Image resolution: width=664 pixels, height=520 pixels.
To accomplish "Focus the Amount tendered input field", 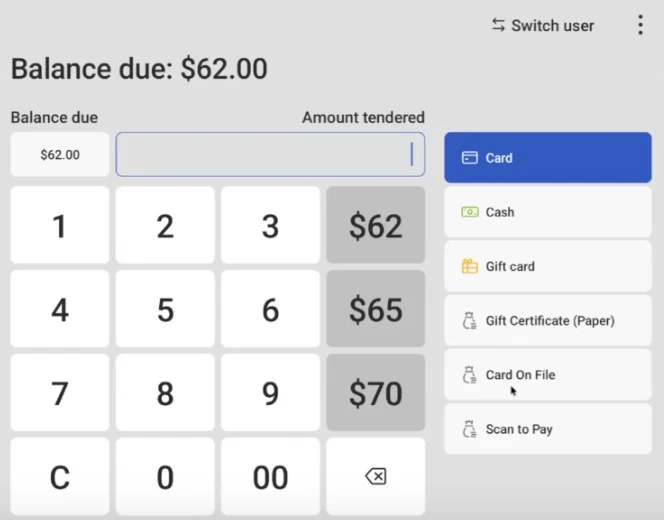I will click(270, 154).
